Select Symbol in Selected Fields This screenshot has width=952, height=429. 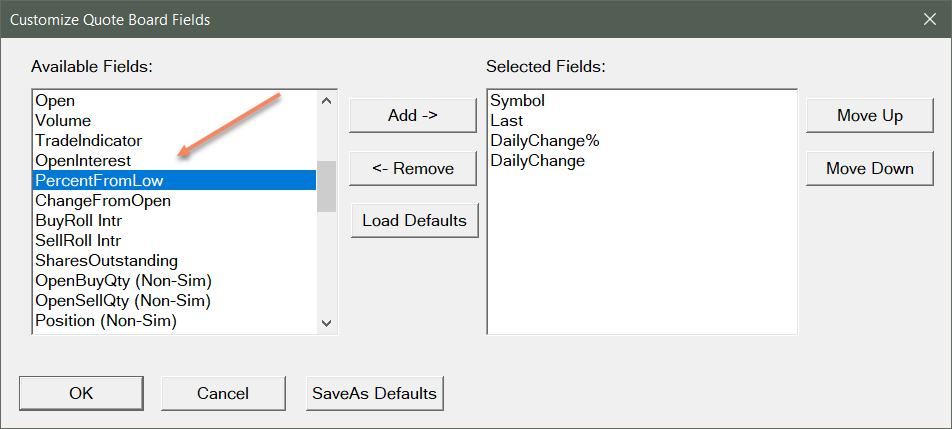pos(517,101)
